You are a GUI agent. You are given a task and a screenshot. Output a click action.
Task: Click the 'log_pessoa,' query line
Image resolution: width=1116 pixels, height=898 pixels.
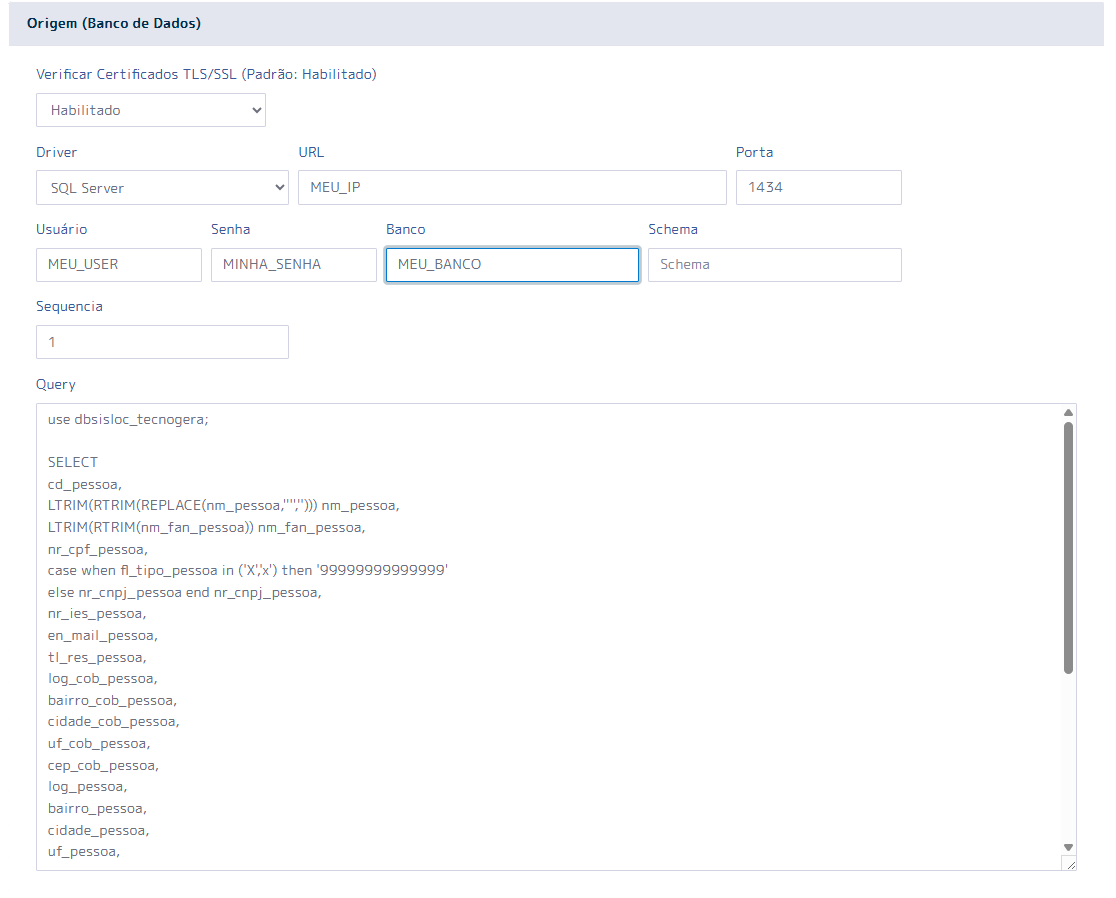pyautogui.click(x=88, y=787)
